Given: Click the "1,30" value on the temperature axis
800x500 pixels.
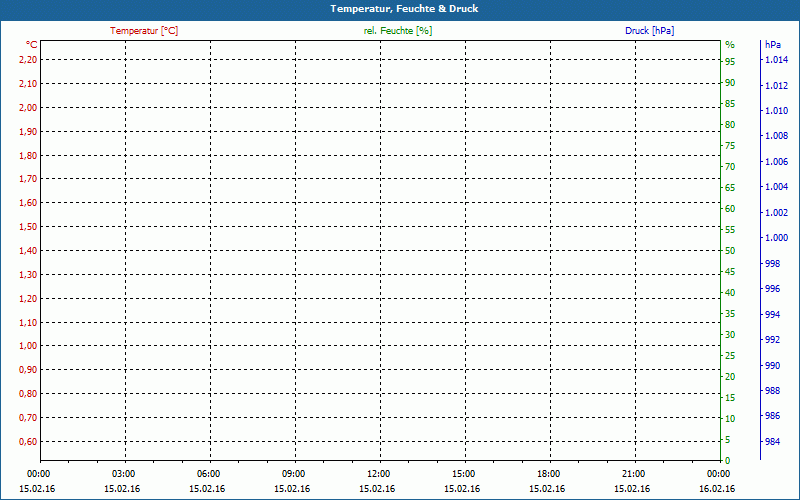Looking at the screenshot, I should 28,274.
